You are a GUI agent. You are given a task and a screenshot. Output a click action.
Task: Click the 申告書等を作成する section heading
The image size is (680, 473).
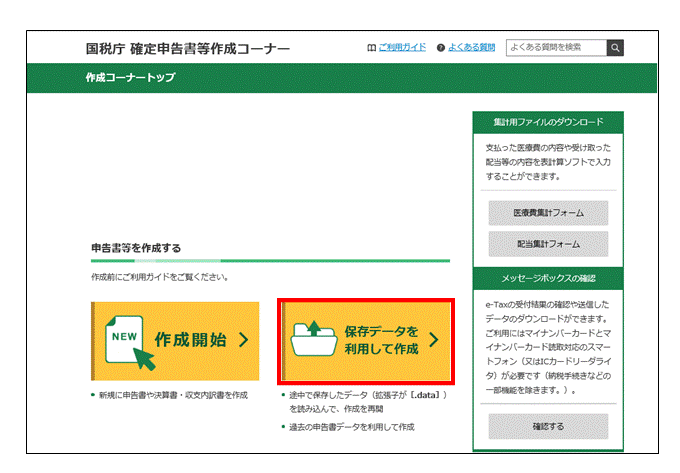[x=135, y=247]
